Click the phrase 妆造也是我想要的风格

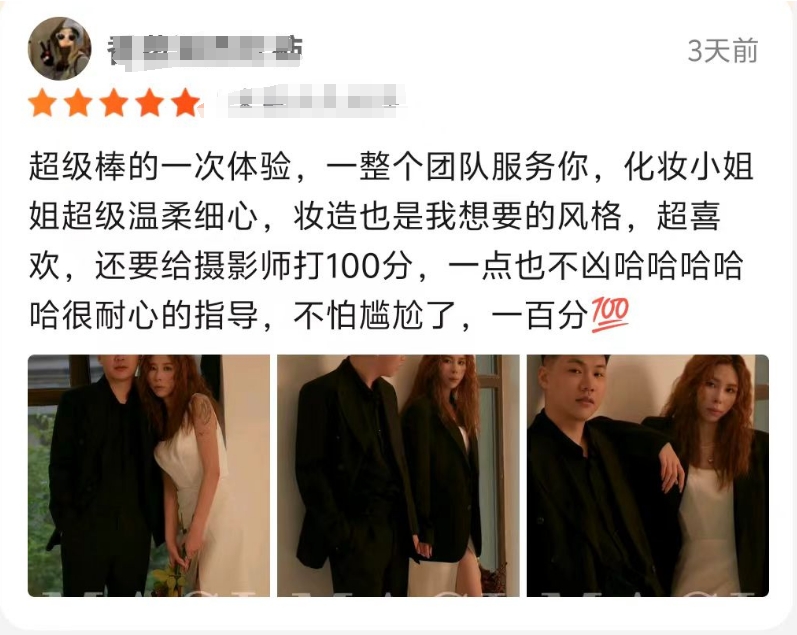tap(457, 216)
